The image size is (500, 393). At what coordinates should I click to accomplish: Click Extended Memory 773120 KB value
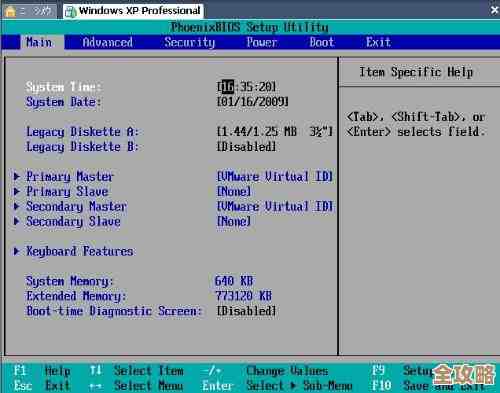click(243, 296)
